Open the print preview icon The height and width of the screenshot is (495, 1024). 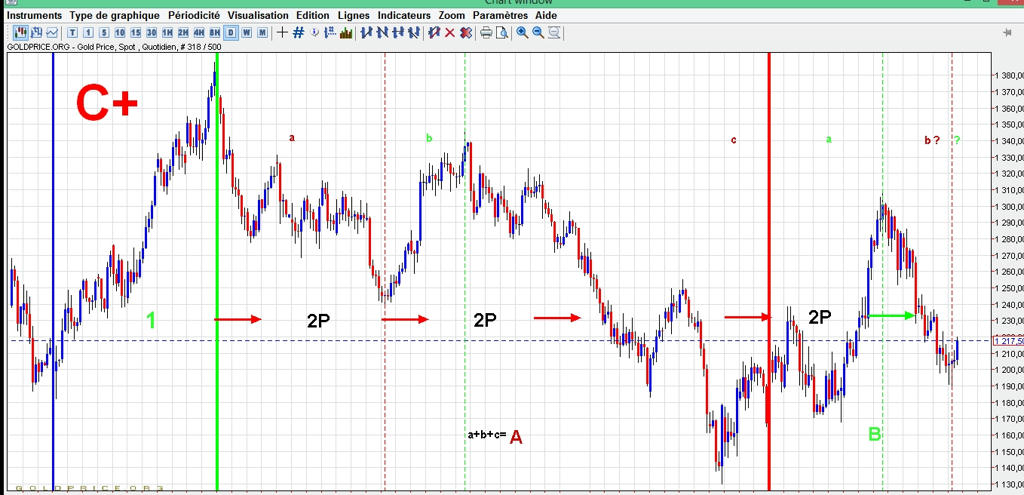(502, 33)
